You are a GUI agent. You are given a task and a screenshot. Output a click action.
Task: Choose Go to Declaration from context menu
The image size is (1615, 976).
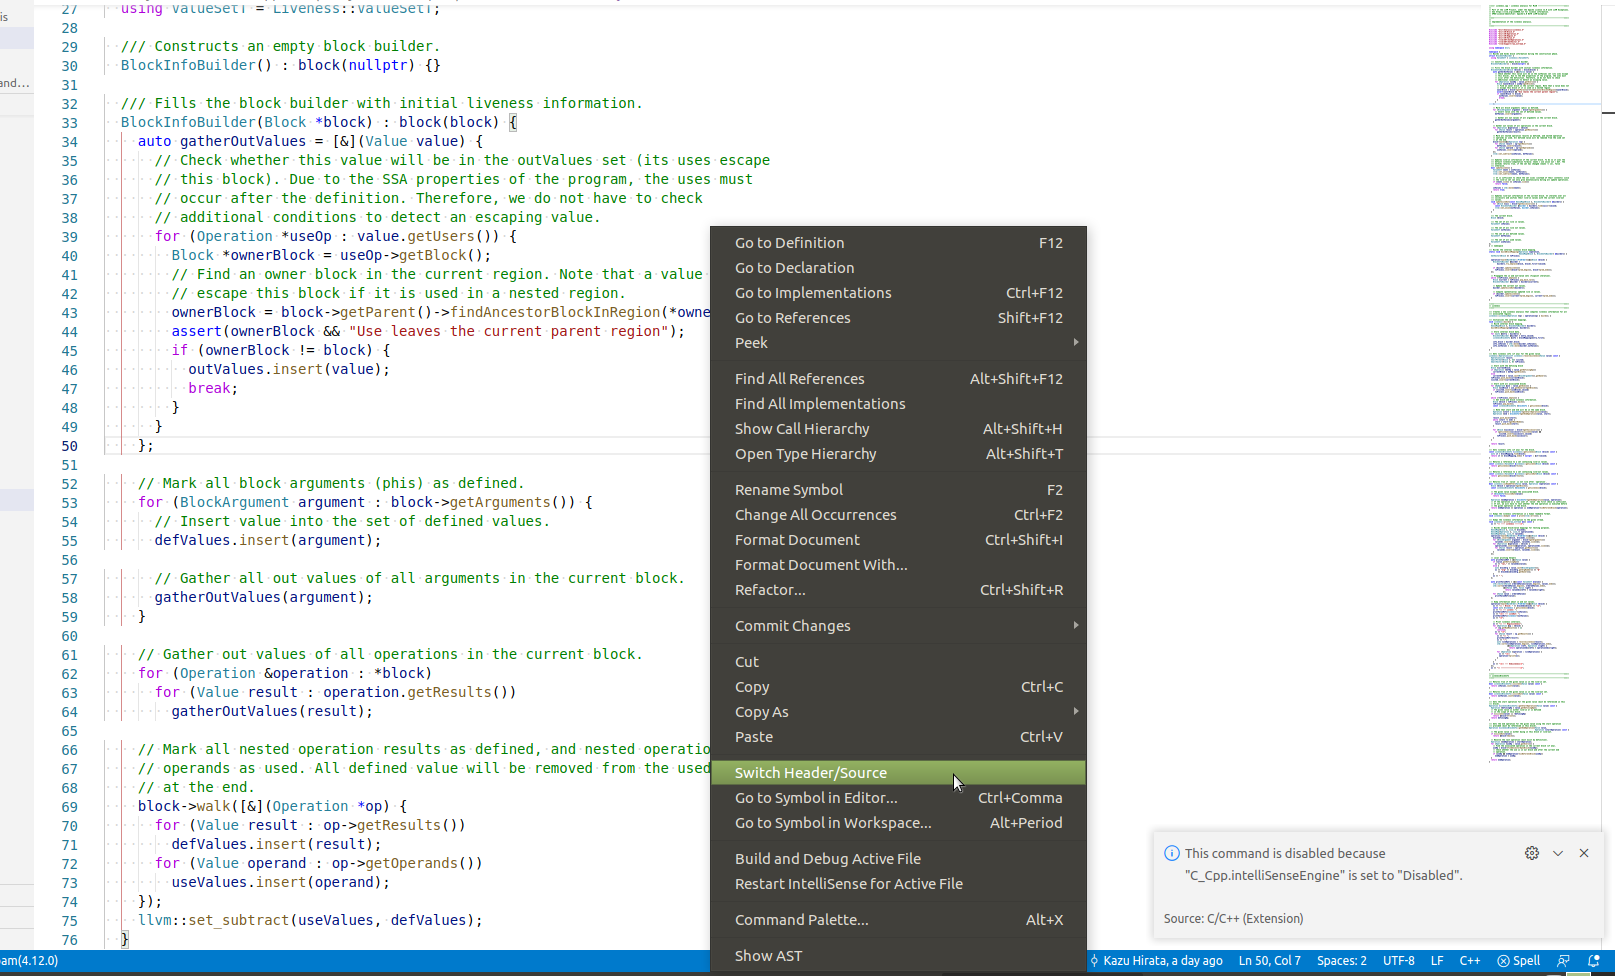898,268
